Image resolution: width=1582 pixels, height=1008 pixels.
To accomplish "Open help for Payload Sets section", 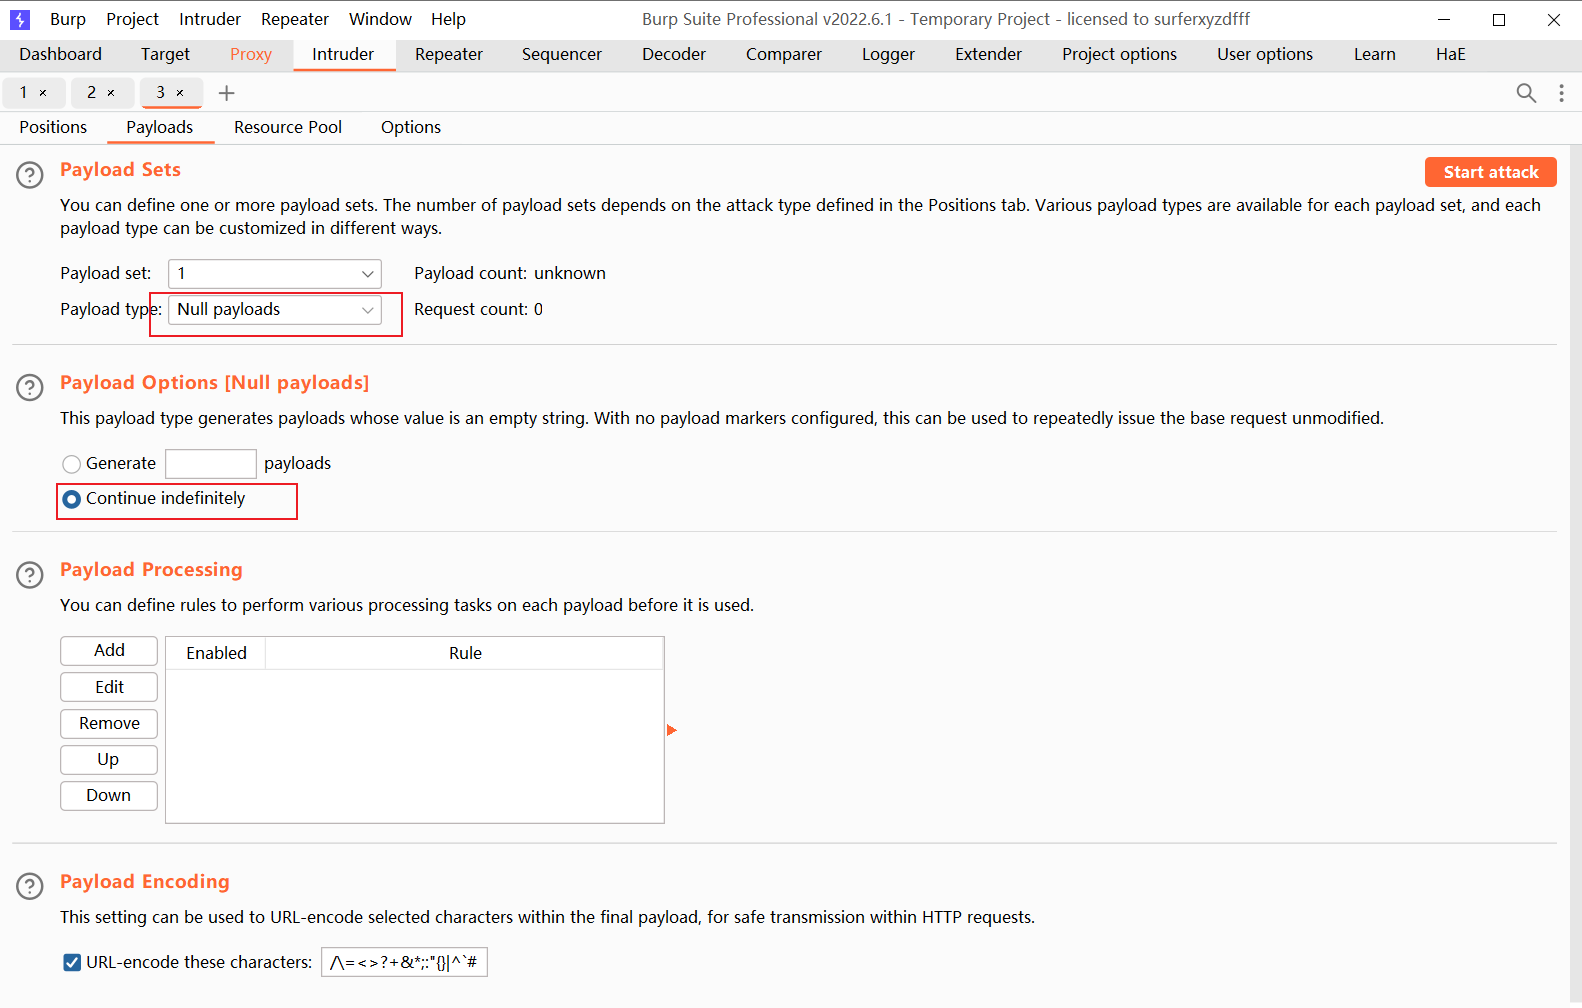I will pos(30,175).
